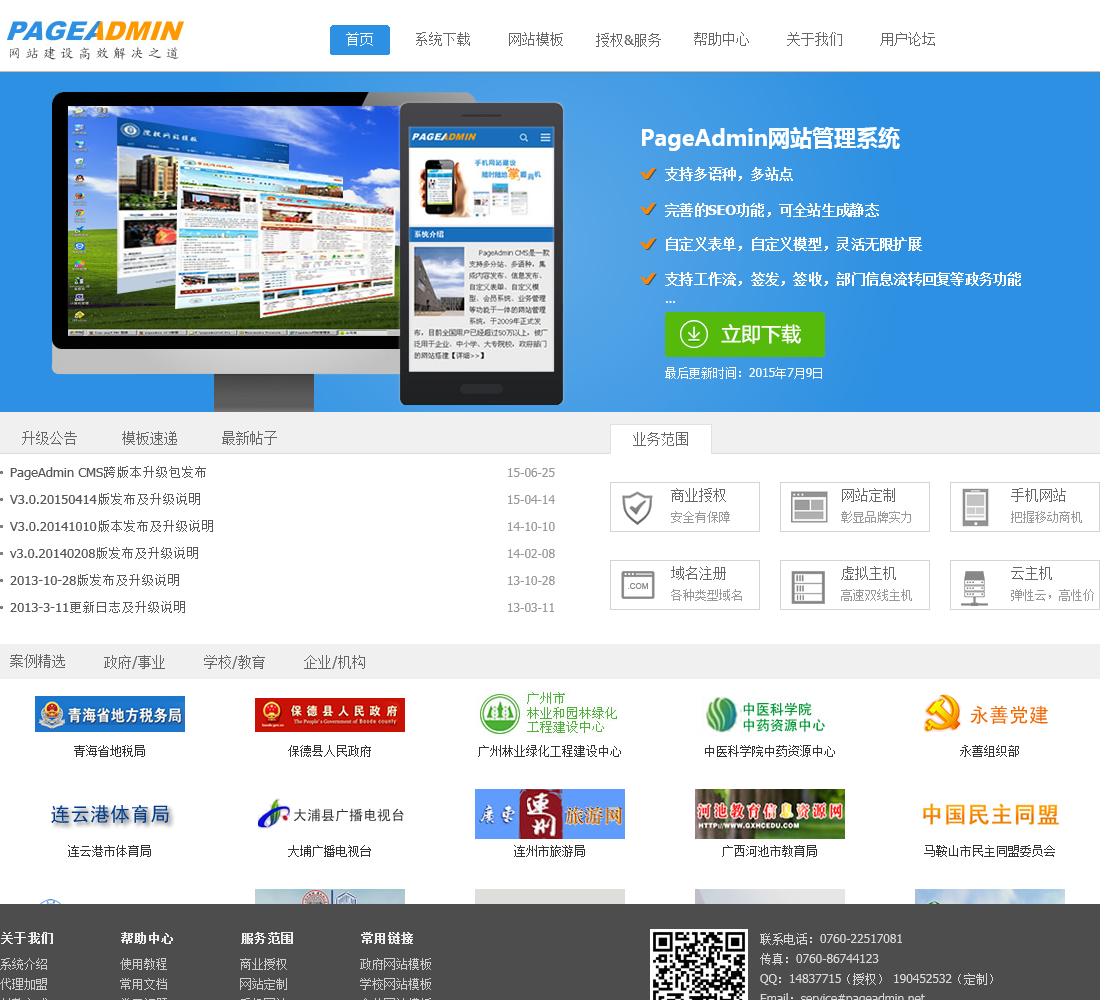Click the server rack icon for 虚拟主机
This screenshot has height=1000, width=1100.
pyautogui.click(x=808, y=587)
